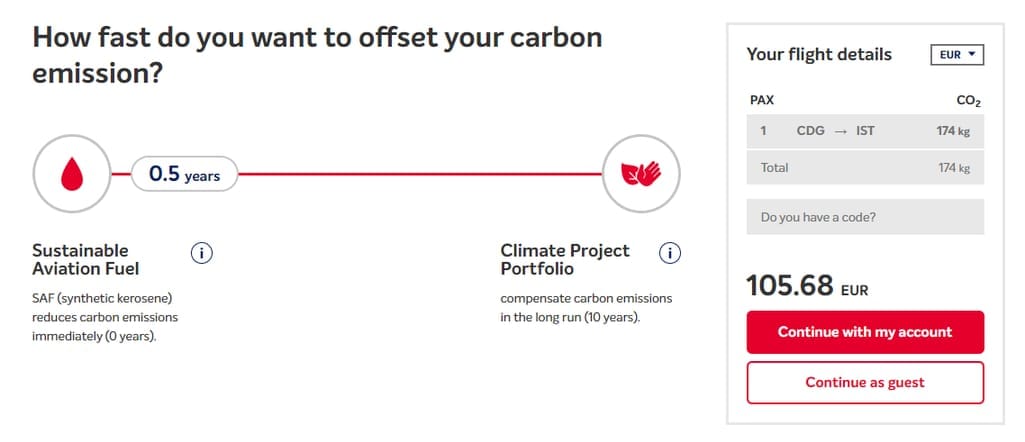Click the CO₂ column header
This screenshot has width=1025, height=442.
click(969, 101)
